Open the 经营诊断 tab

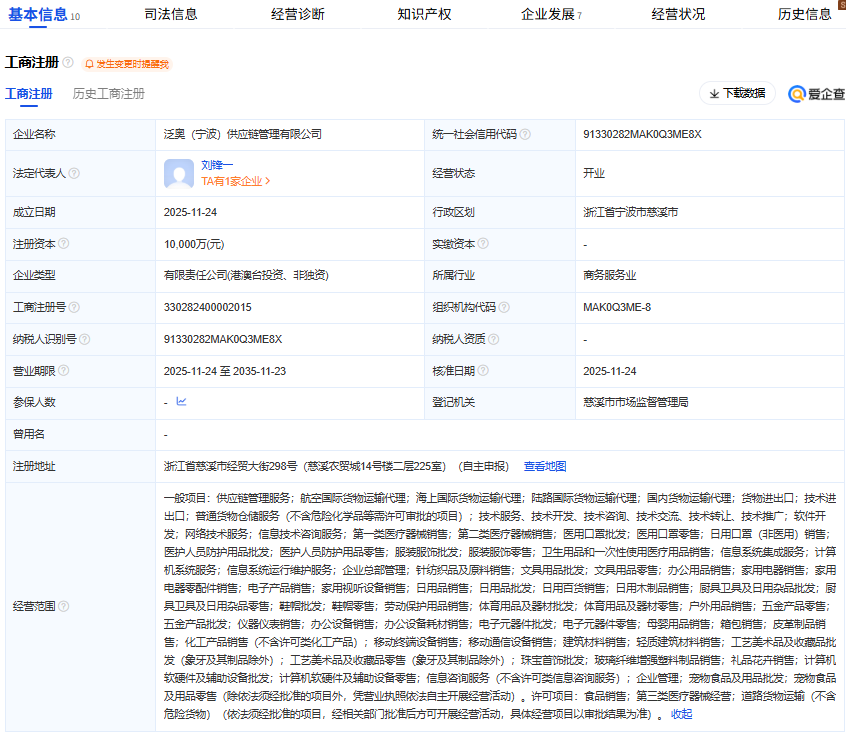(298, 15)
